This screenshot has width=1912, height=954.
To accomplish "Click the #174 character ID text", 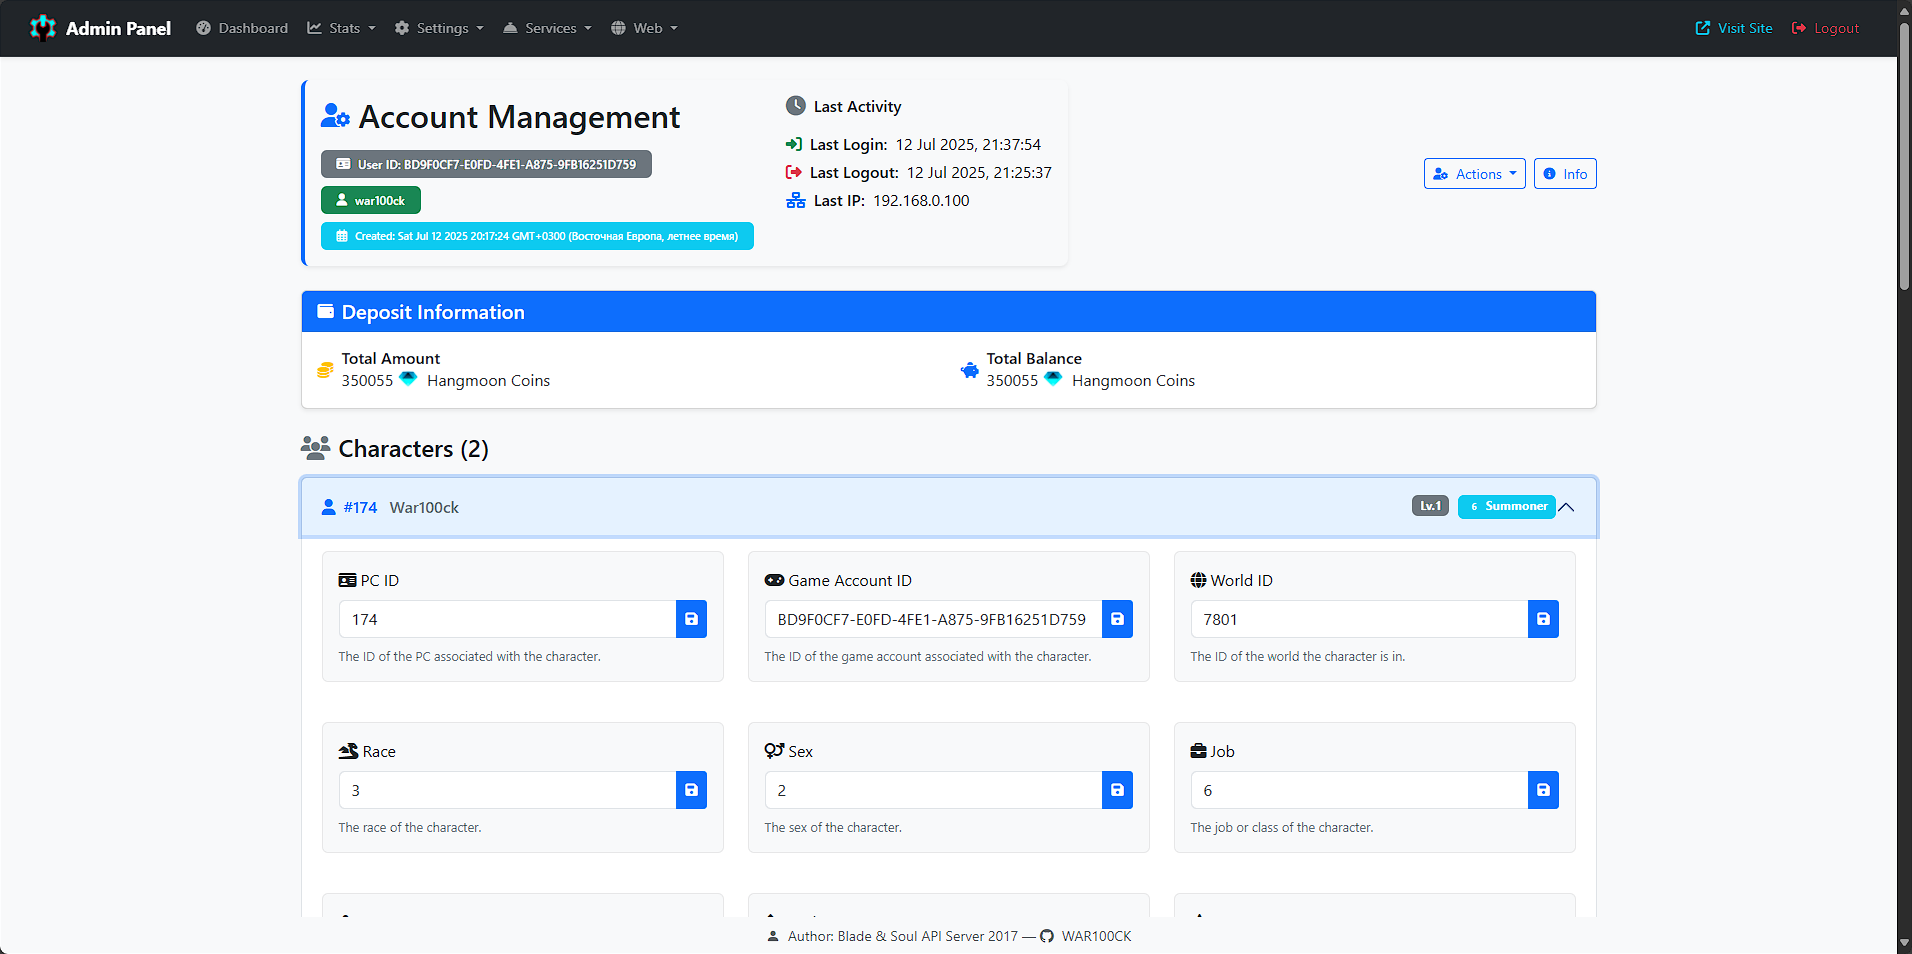I will (360, 507).
